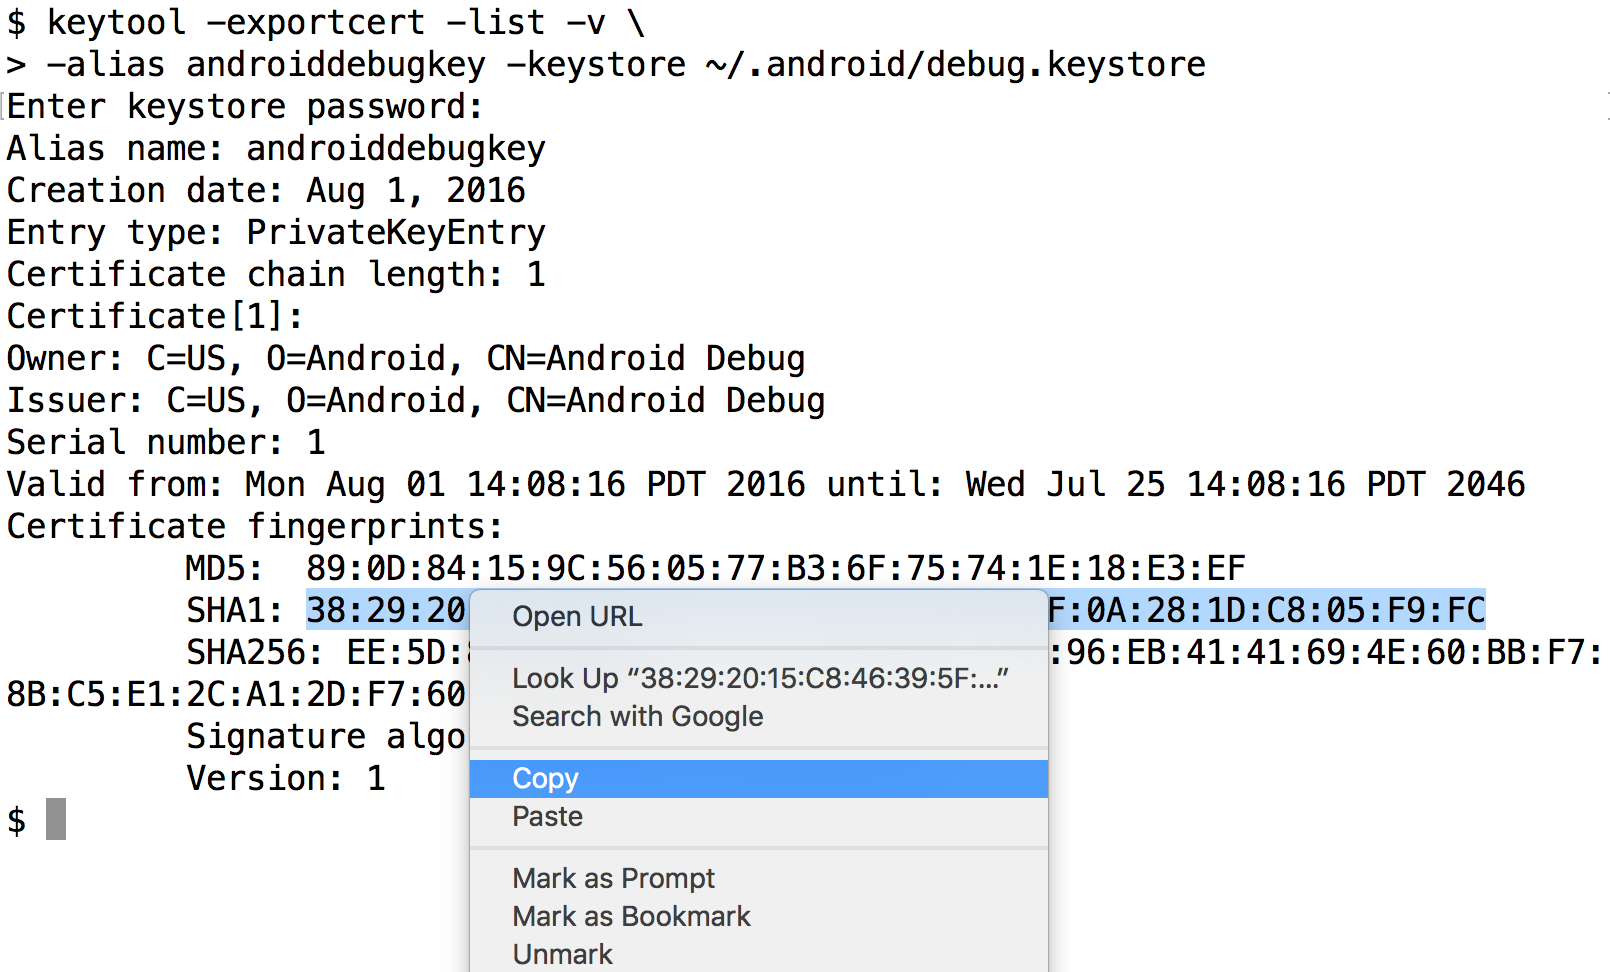Click the Entry type PrivateKeyEntry text
Image resolution: width=1610 pixels, height=972 pixels.
tap(276, 232)
